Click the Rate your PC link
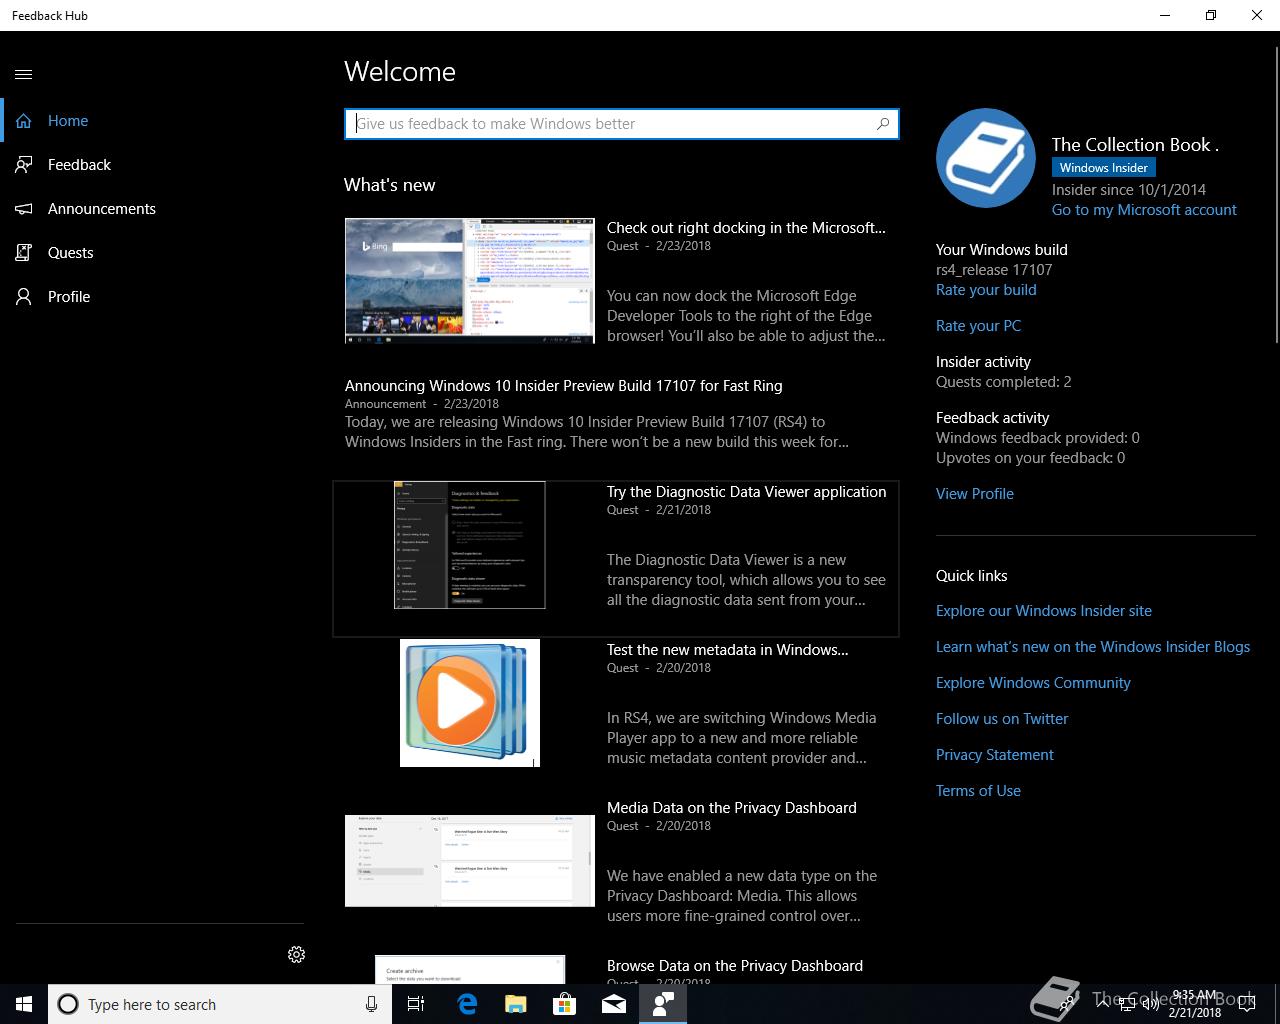 [x=978, y=326]
